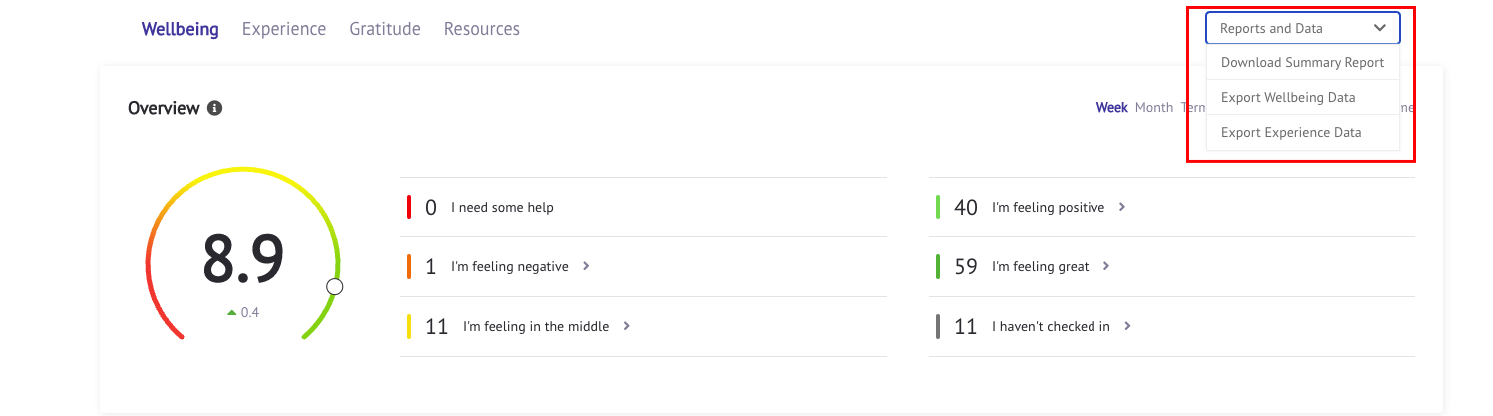Click the gauge marker circle on the dial

(335, 287)
